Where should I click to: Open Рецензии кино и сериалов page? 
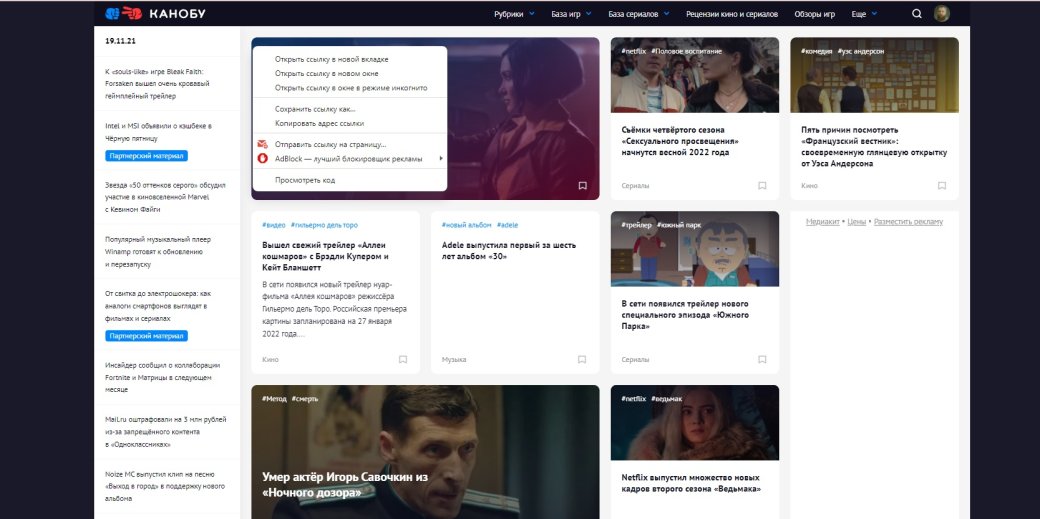click(732, 14)
